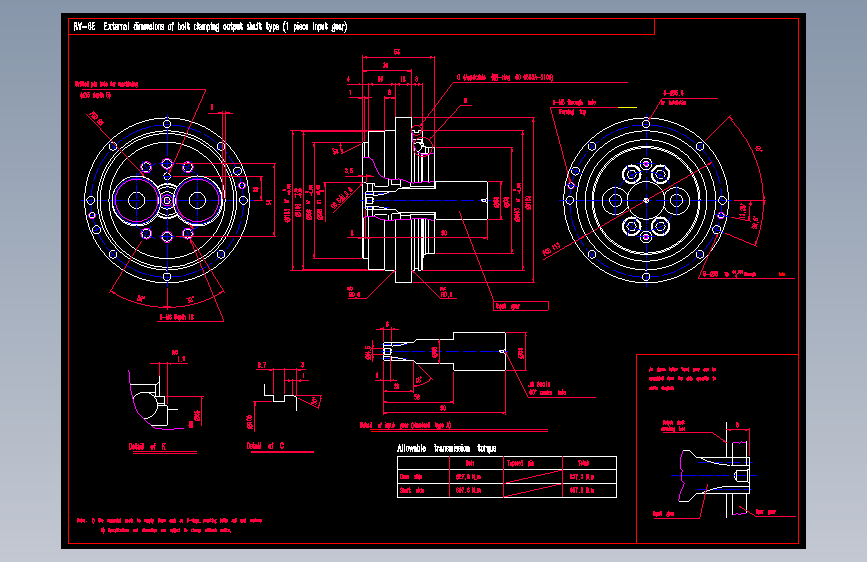Click the 56 dimension under the input gear detail
The image size is (867, 562).
point(417,397)
